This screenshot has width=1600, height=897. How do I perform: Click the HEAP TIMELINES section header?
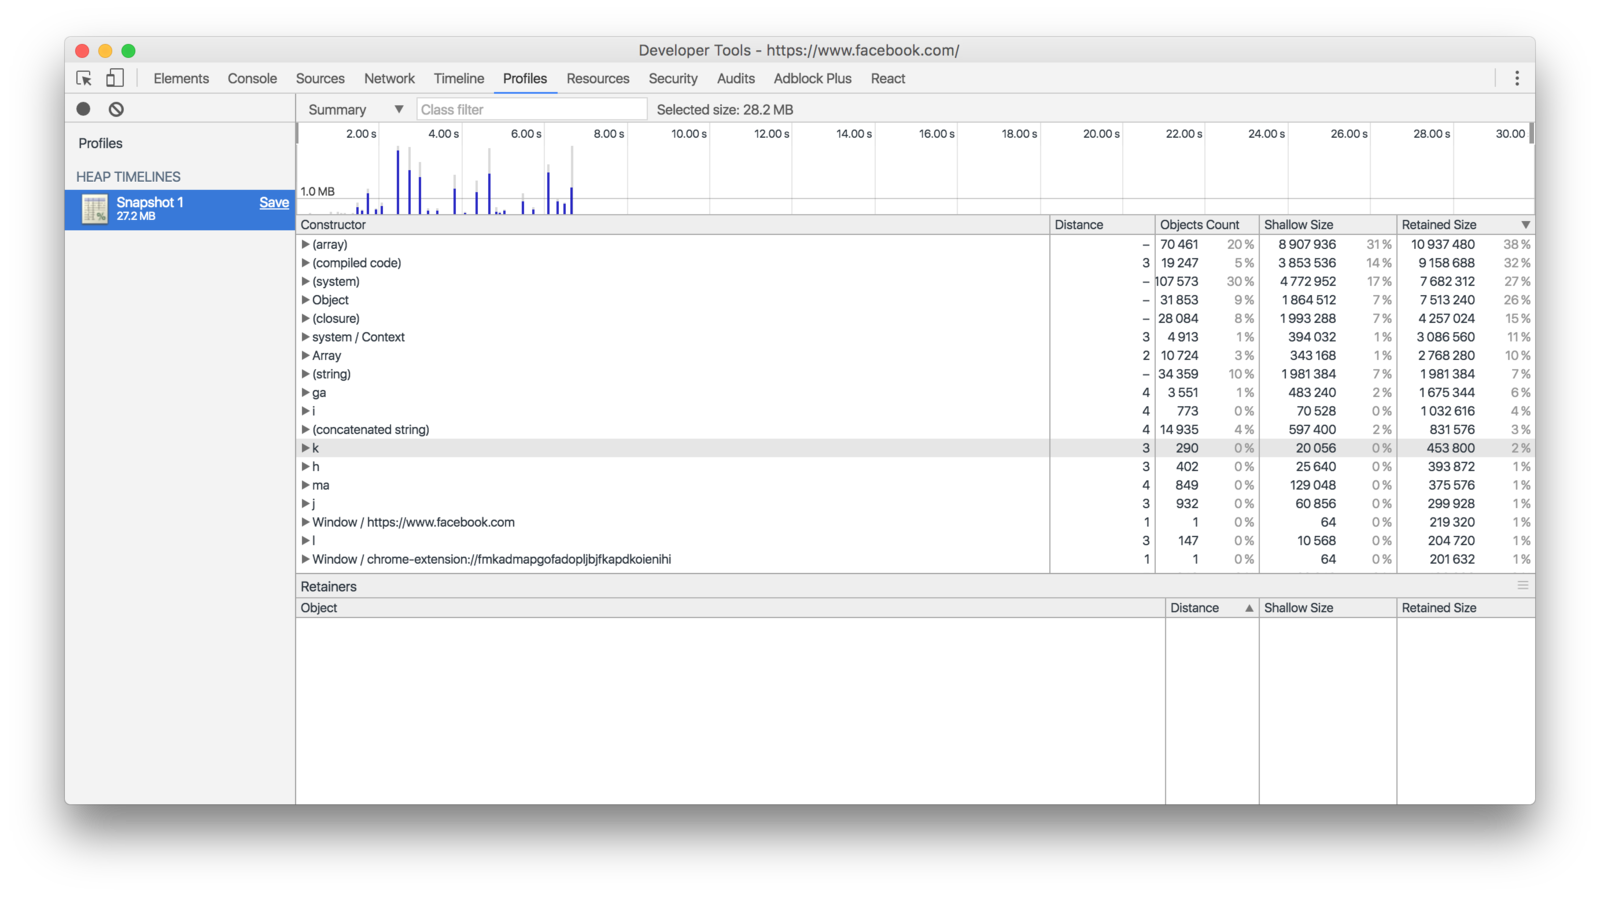pyautogui.click(x=128, y=177)
